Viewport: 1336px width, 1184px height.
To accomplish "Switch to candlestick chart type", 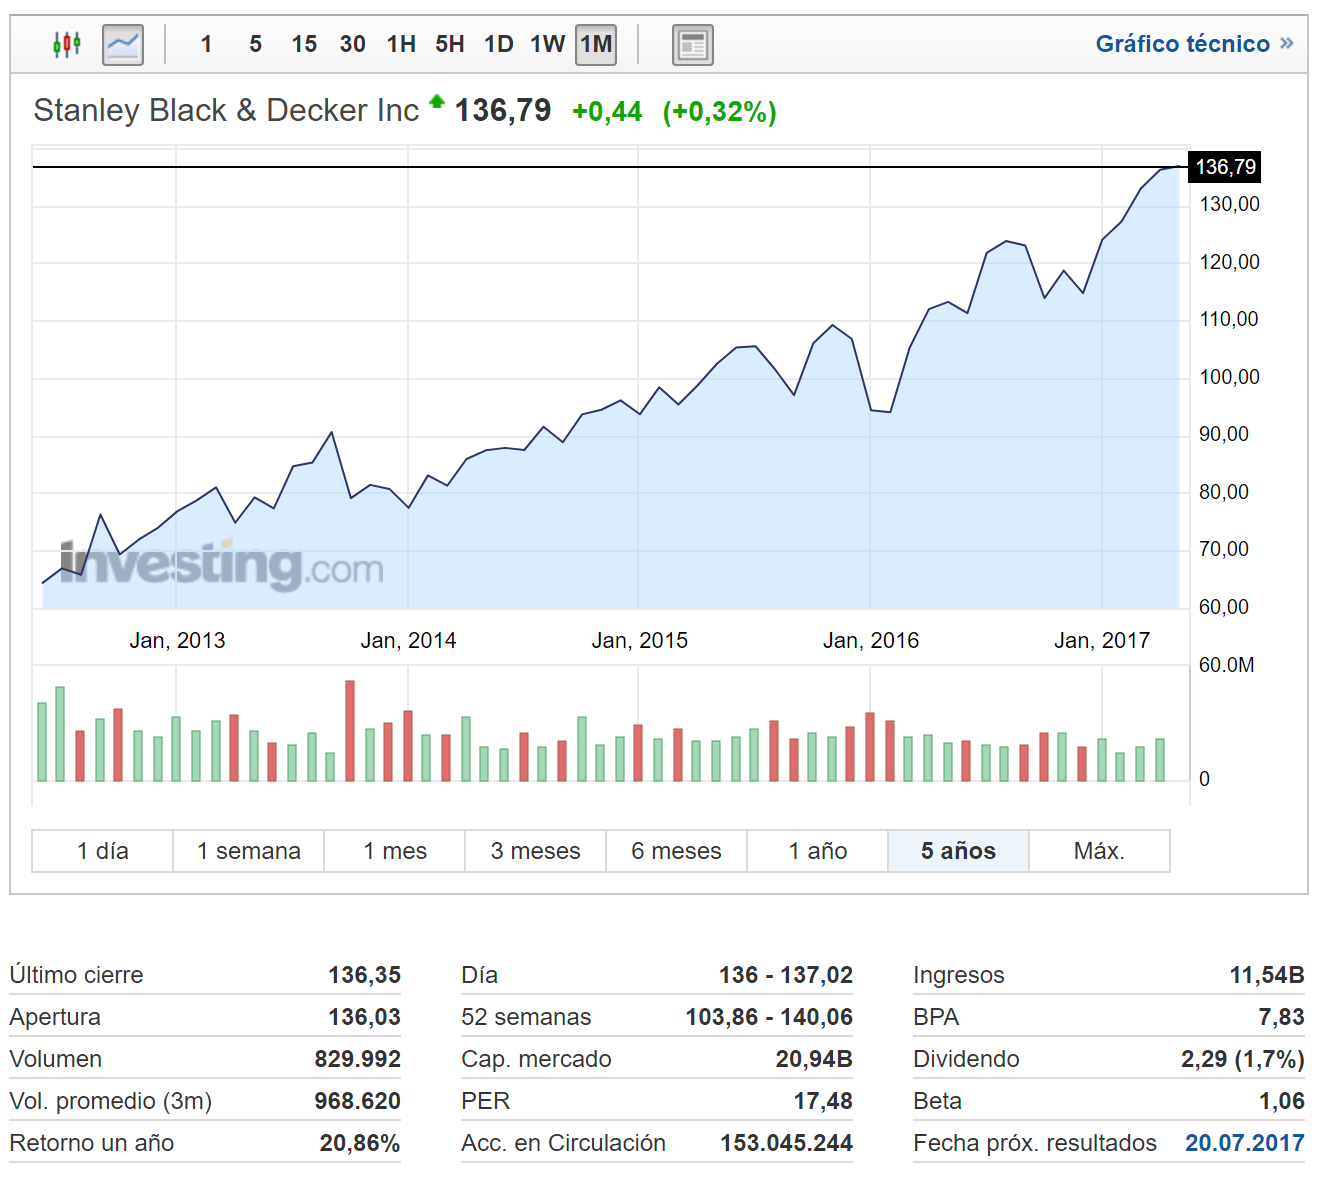I will click(x=67, y=45).
